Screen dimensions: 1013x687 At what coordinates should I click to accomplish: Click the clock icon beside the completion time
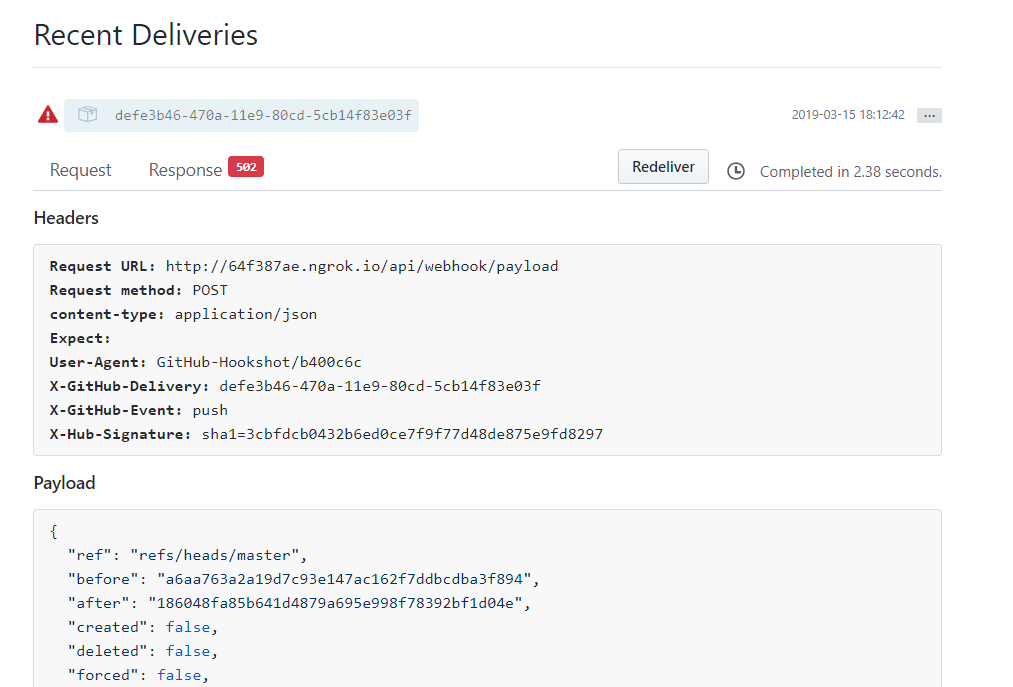[735, 171]
